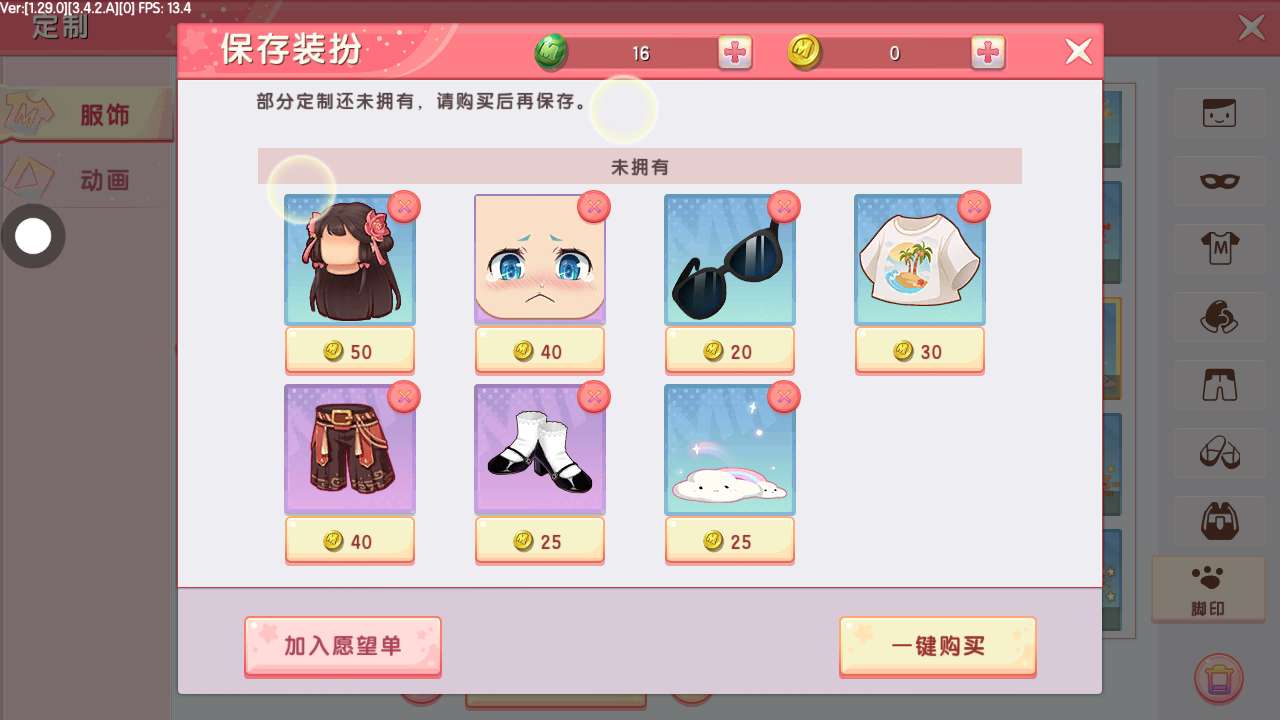Remove the palm tree T-shirt item

click(974, 207)
